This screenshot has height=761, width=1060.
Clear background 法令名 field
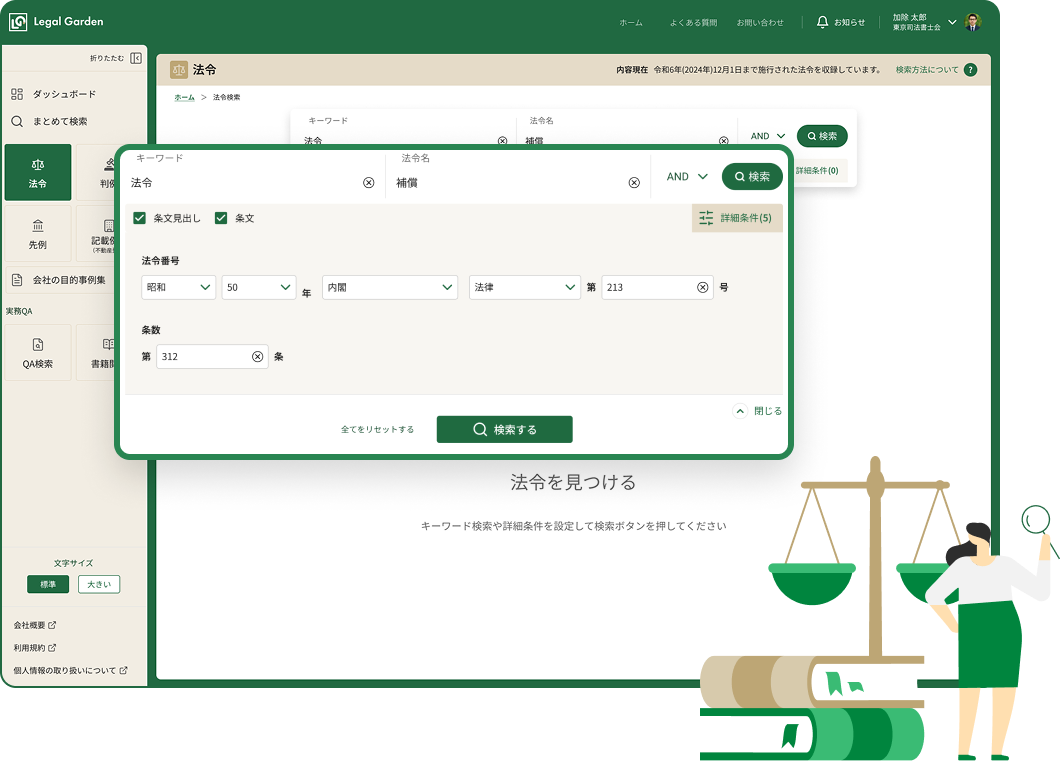pos(723,141)
